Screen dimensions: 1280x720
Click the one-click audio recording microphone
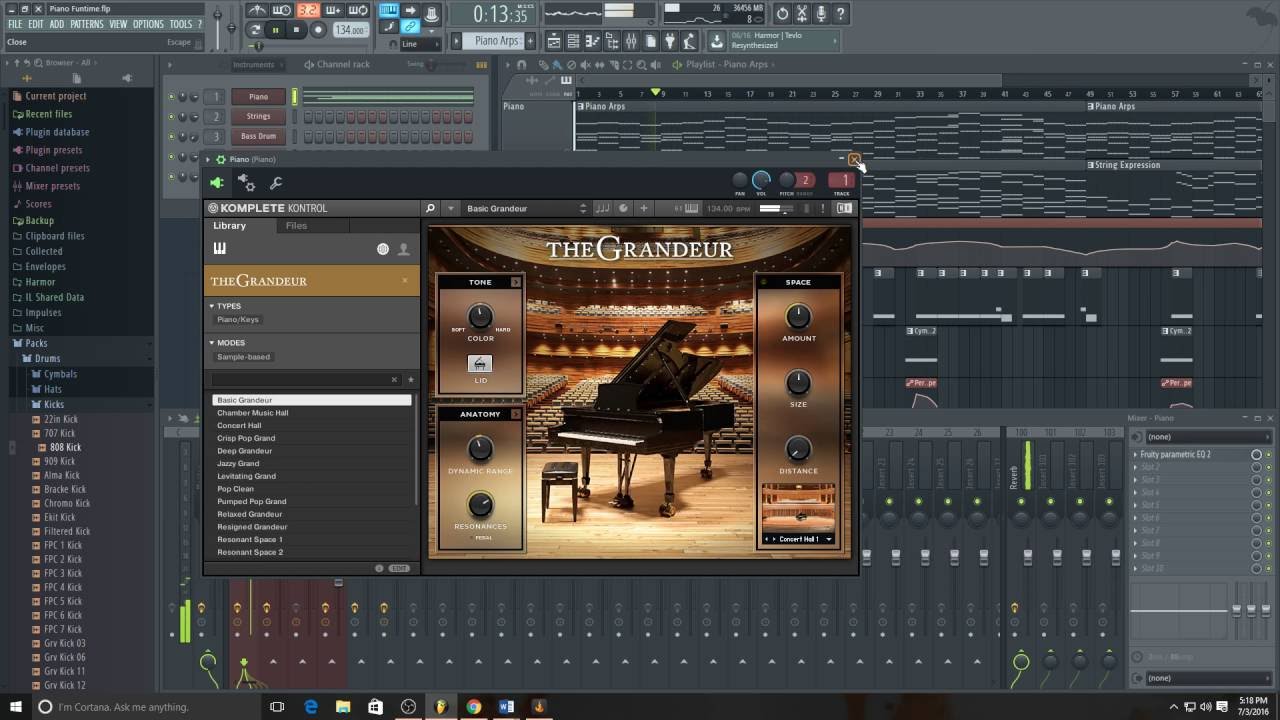[822, 14]
